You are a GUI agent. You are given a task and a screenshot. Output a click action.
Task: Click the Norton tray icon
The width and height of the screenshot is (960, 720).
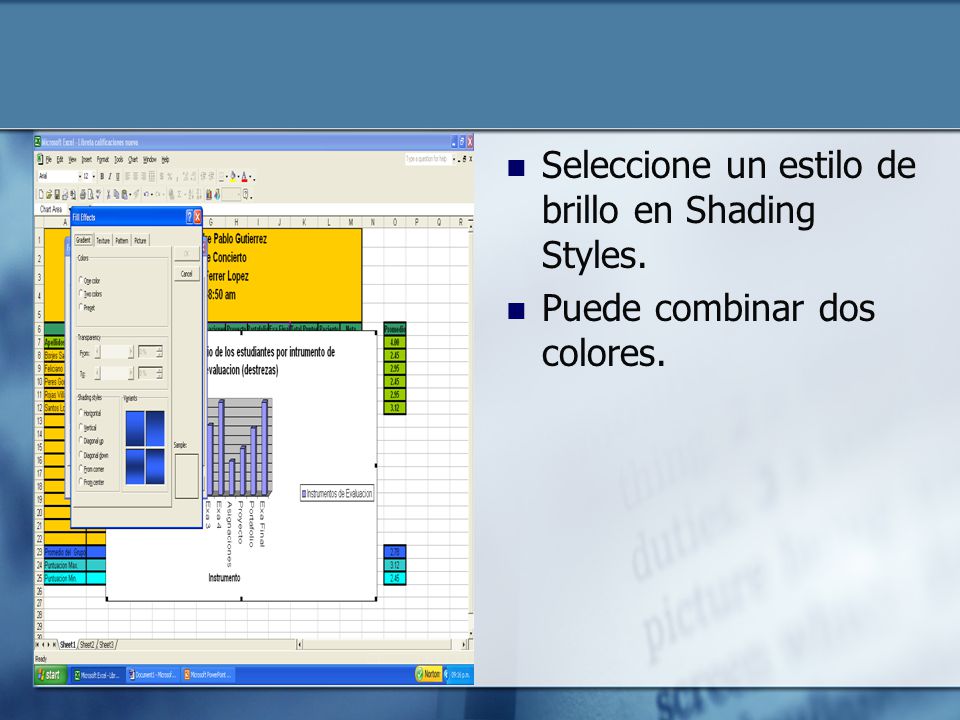point(429,674)
